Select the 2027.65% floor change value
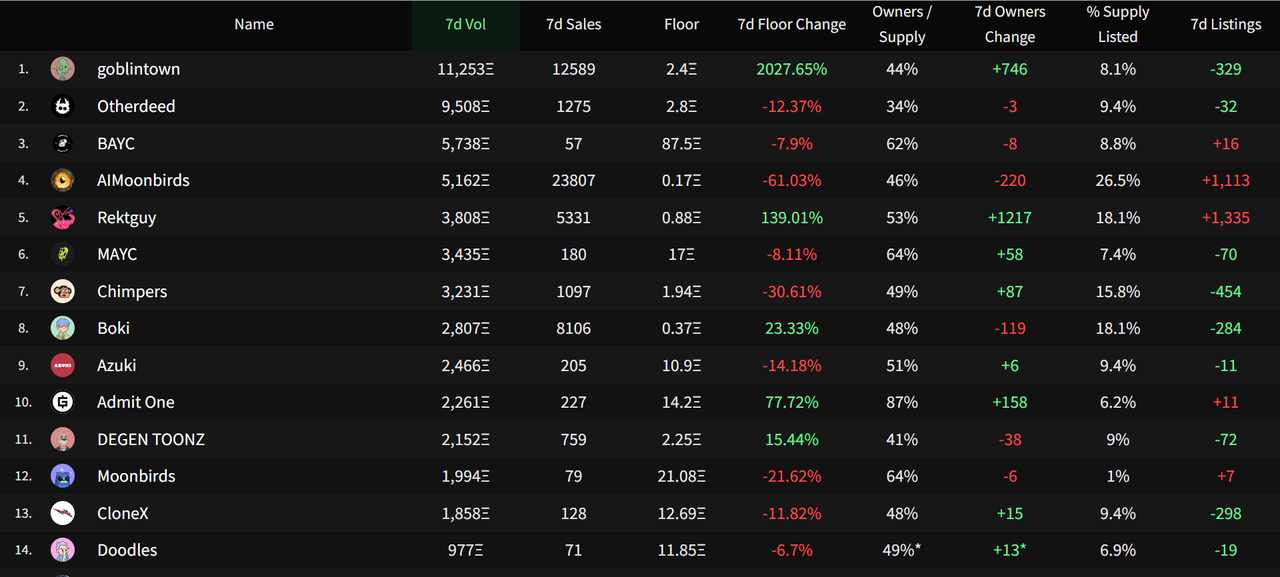This screenshot has height=577, width=1280. click(792, 69)
